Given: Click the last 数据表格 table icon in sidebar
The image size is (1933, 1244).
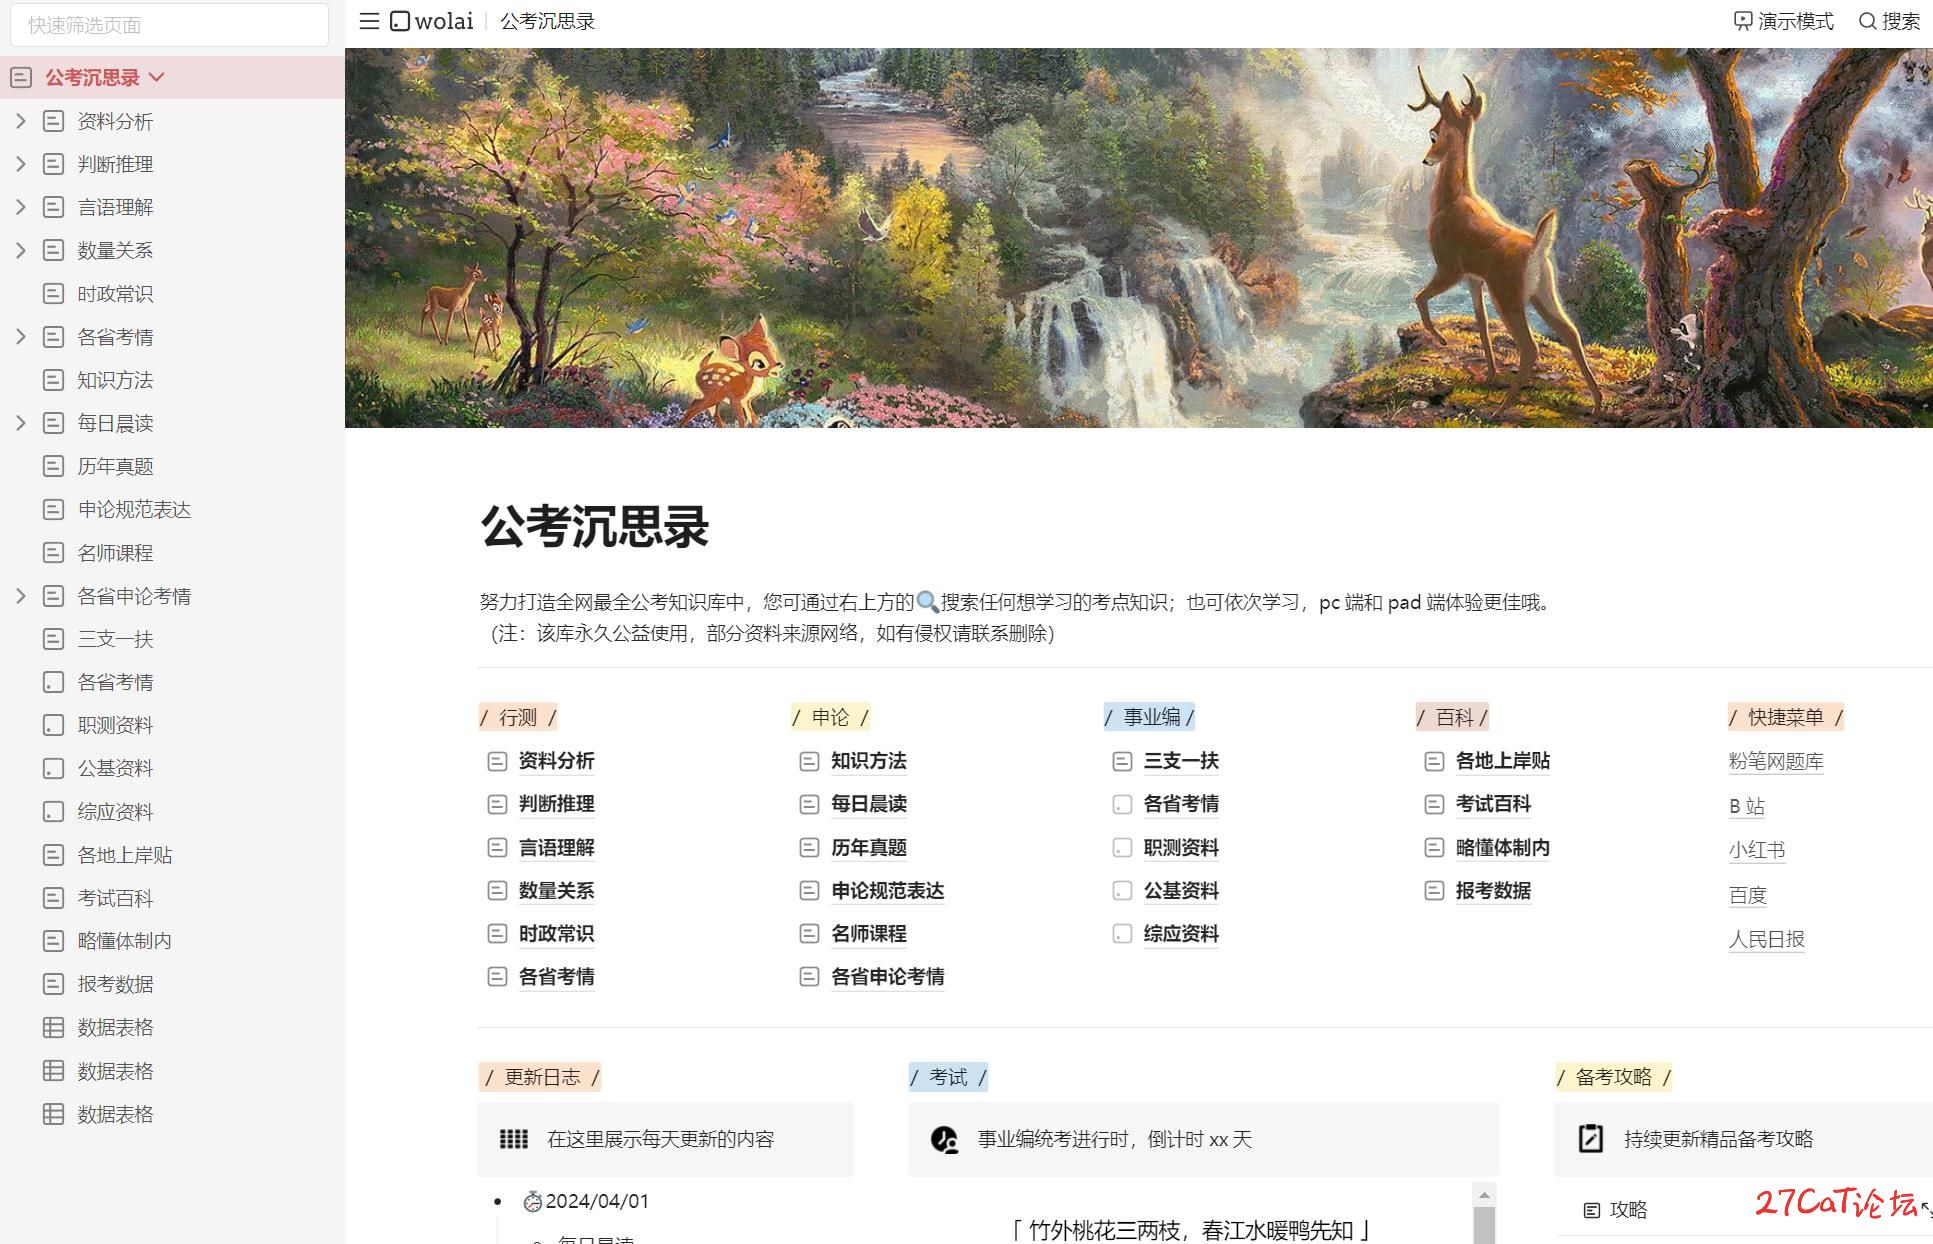Looking at the screenshot, I should coord(54,1114).
